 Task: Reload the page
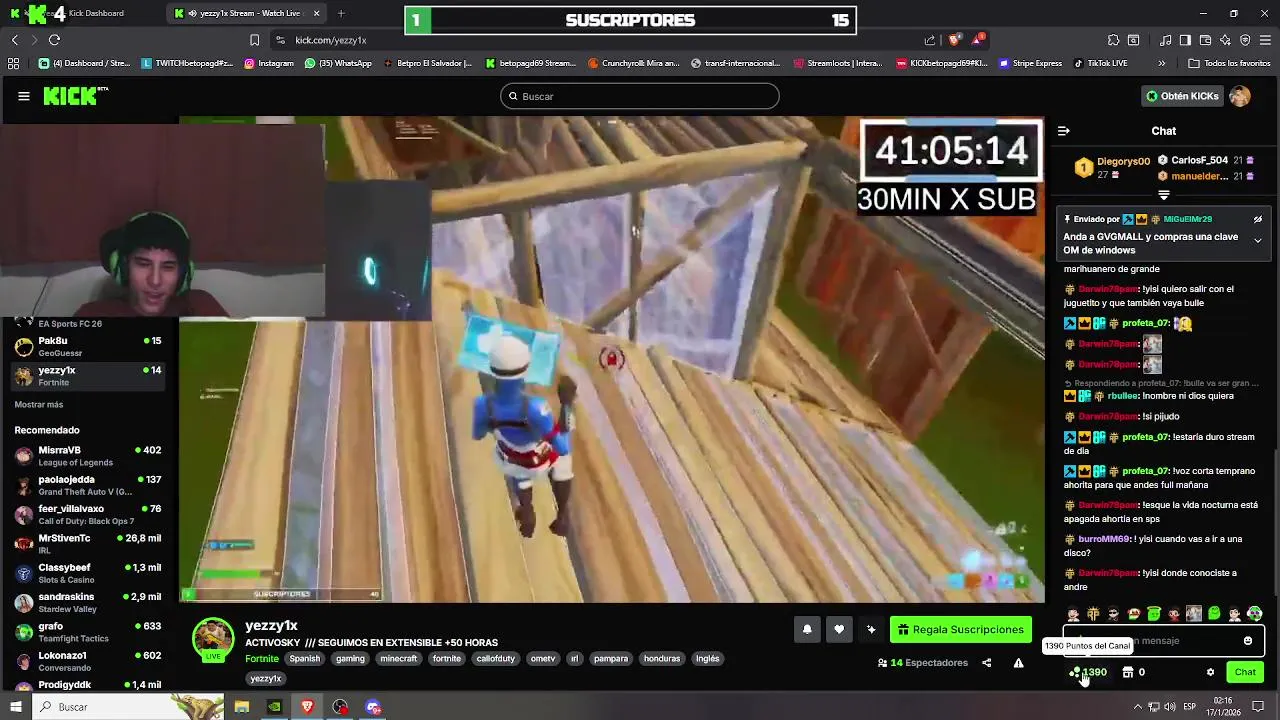pos(54,40)
